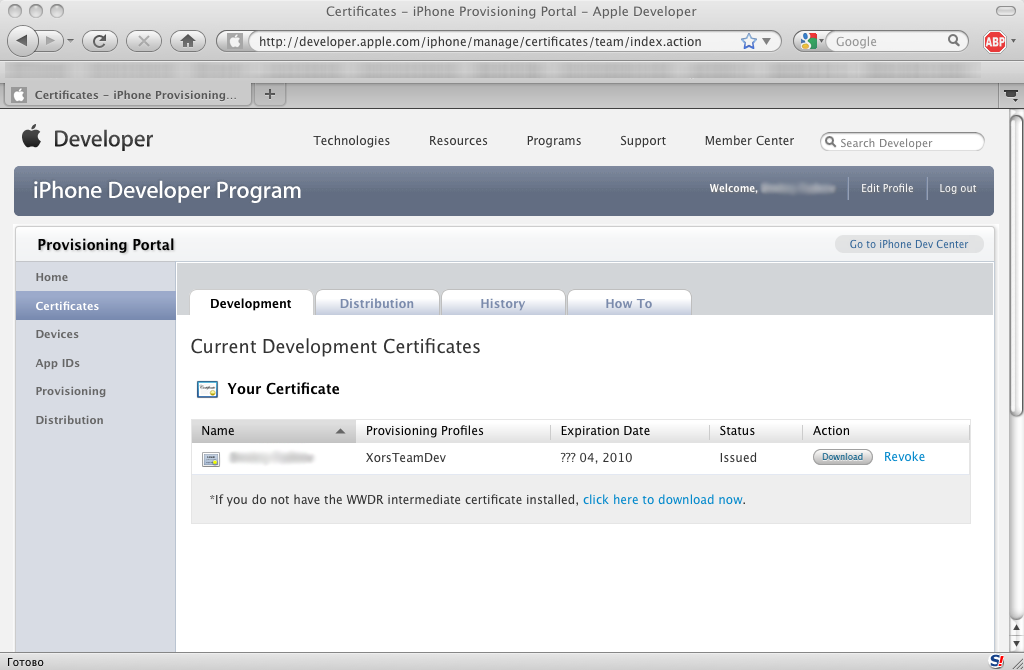This screenshot has width=1024, height=670.
Task: Click the XorsTeamDev provisioning profile cell
Action: pyautogui.click(x=406, y=457)
